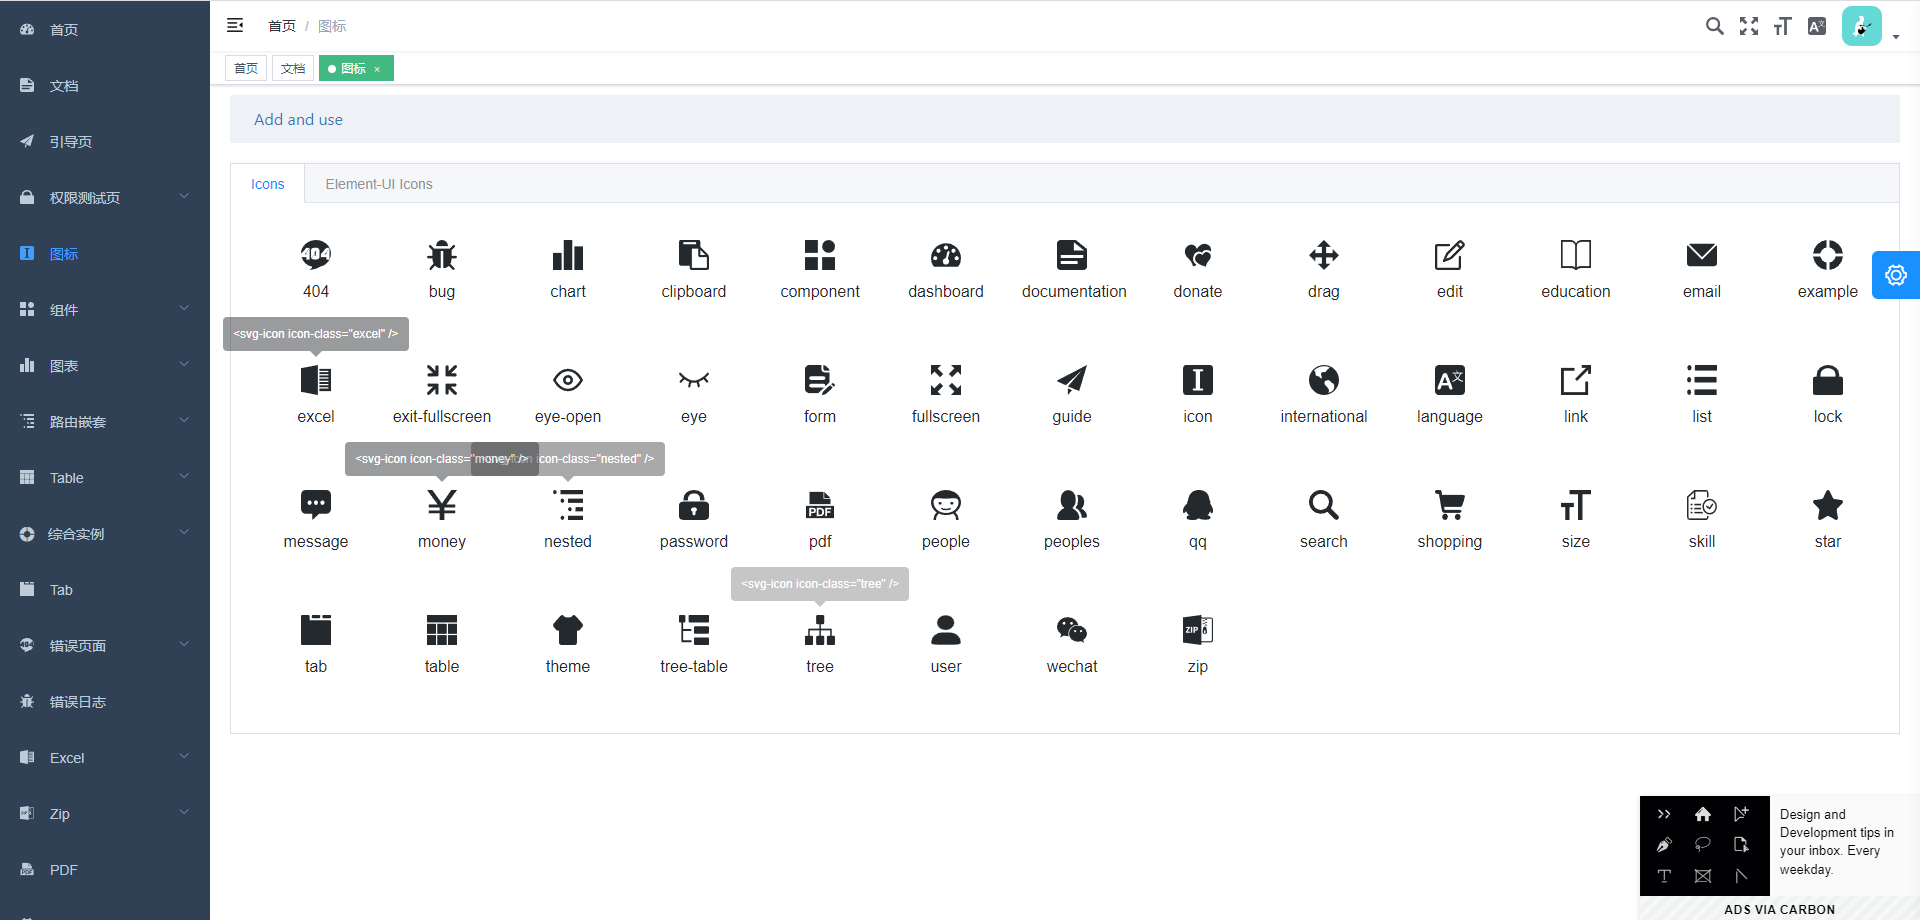Switch to the 文档 tag view
This screenshot has width=1920, height=920.
coord(293,68)
